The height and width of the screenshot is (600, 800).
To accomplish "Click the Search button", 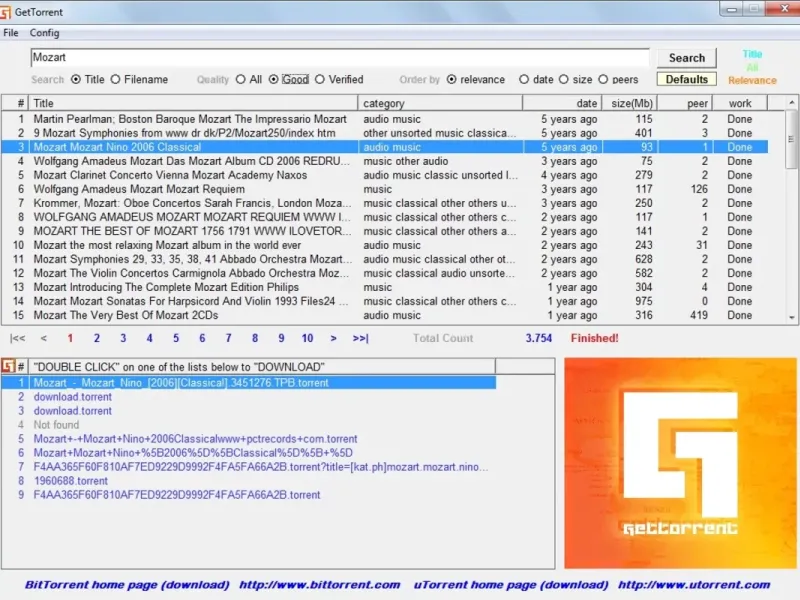I will coord(687,58).
